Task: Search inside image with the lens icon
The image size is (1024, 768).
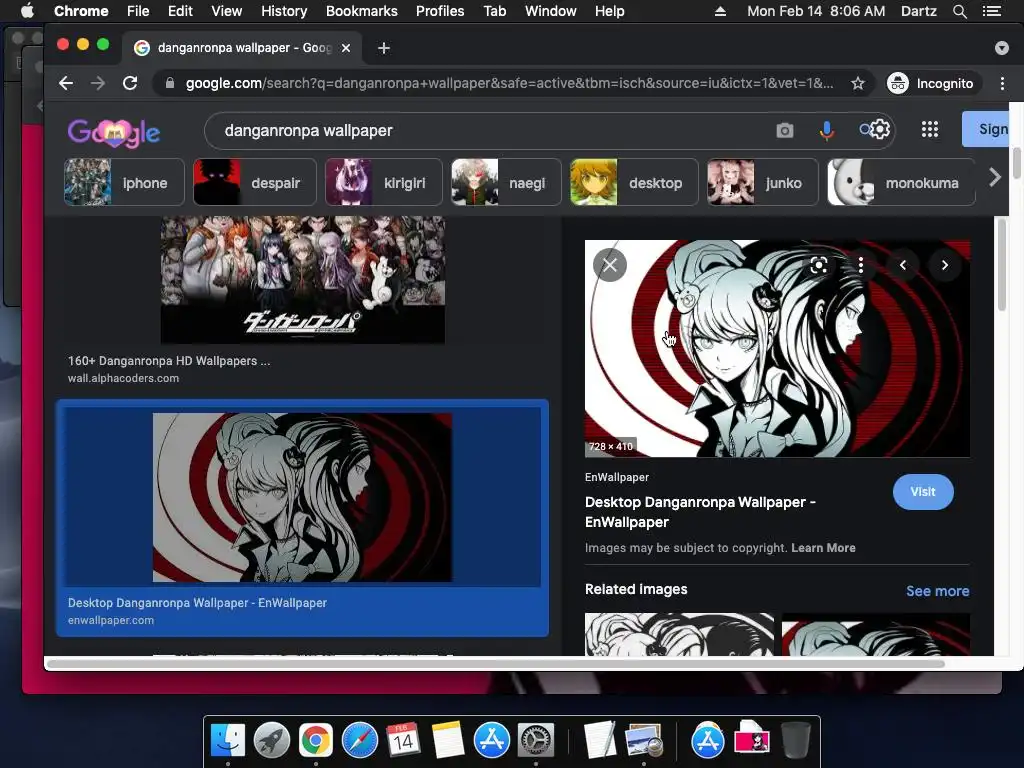Action: pyautogui.click(x=818, y=265)
